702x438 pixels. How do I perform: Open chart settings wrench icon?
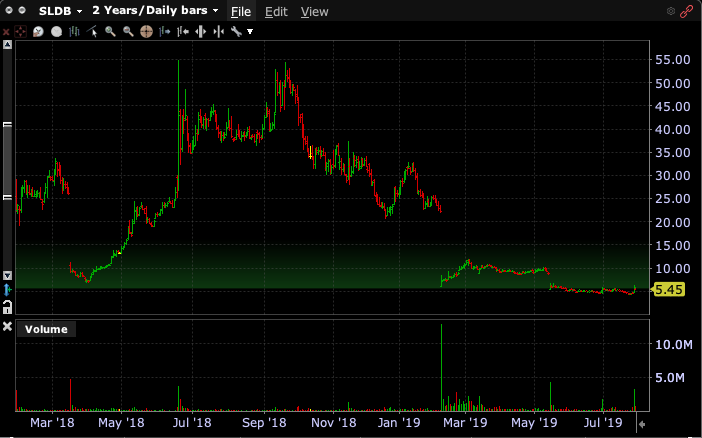tap(236, 31)
